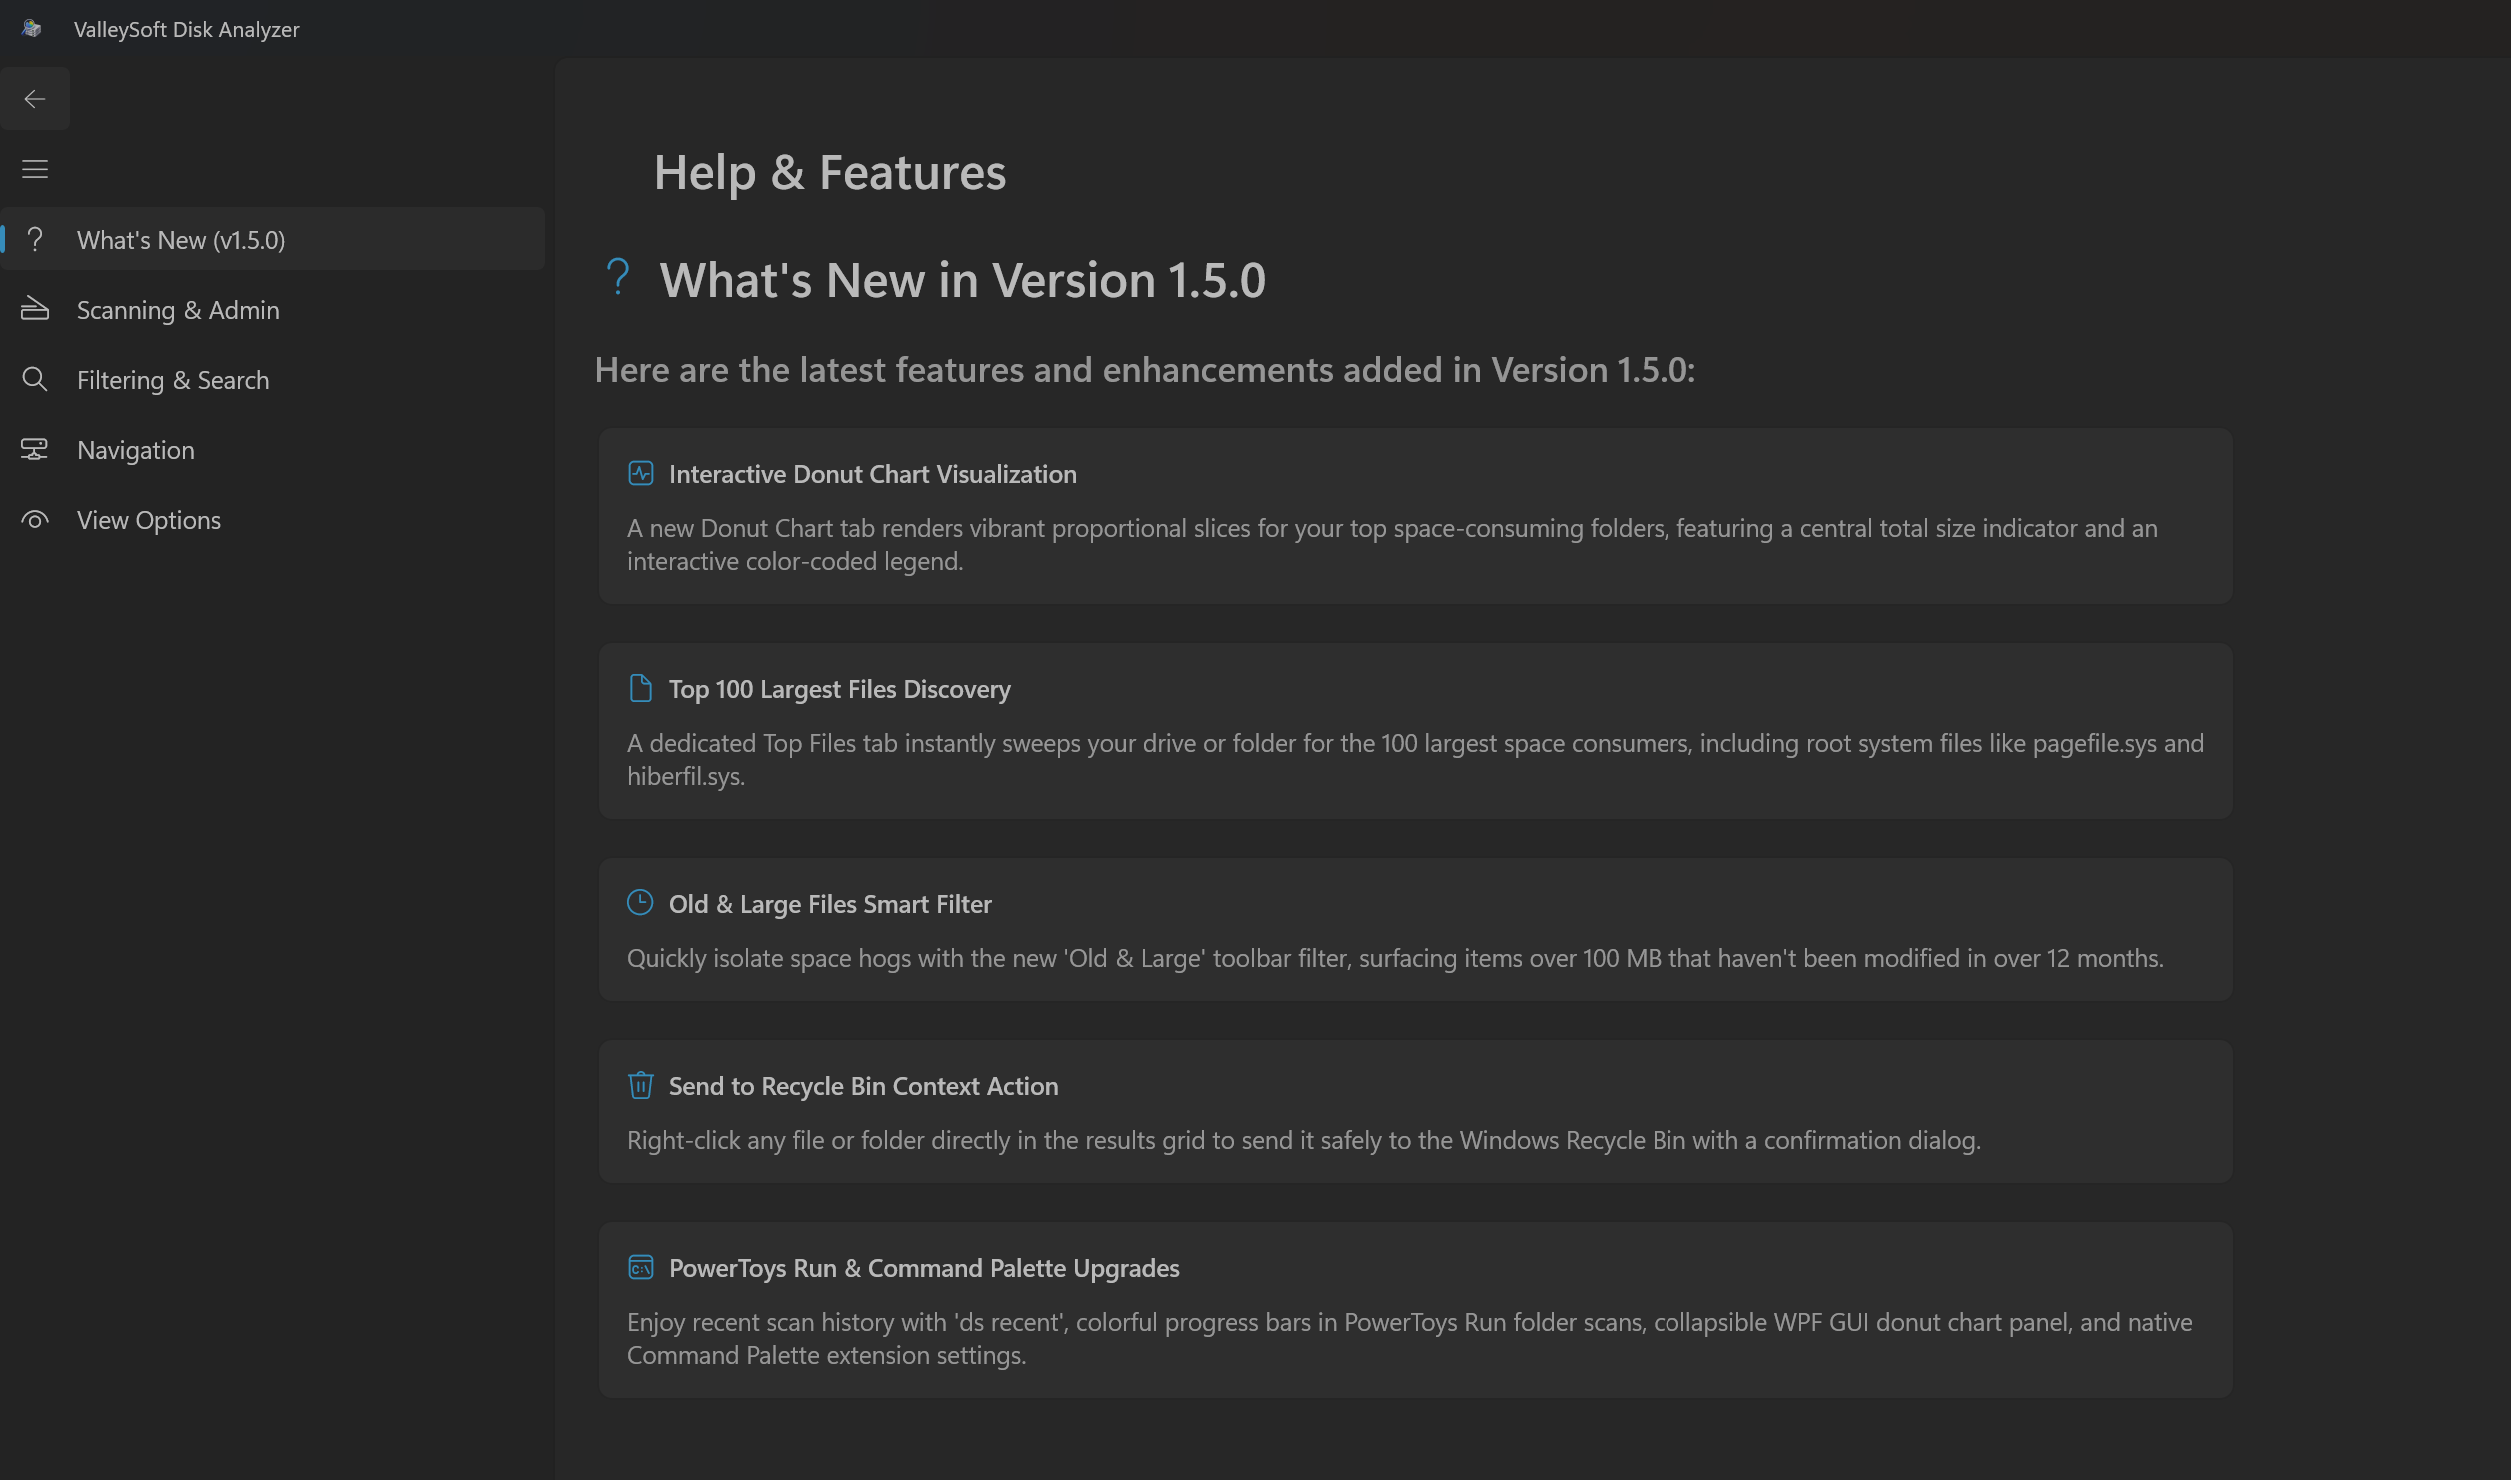
Task: Click the ValleySoft Disk Analyzer window title
Action: click(186, 29)
